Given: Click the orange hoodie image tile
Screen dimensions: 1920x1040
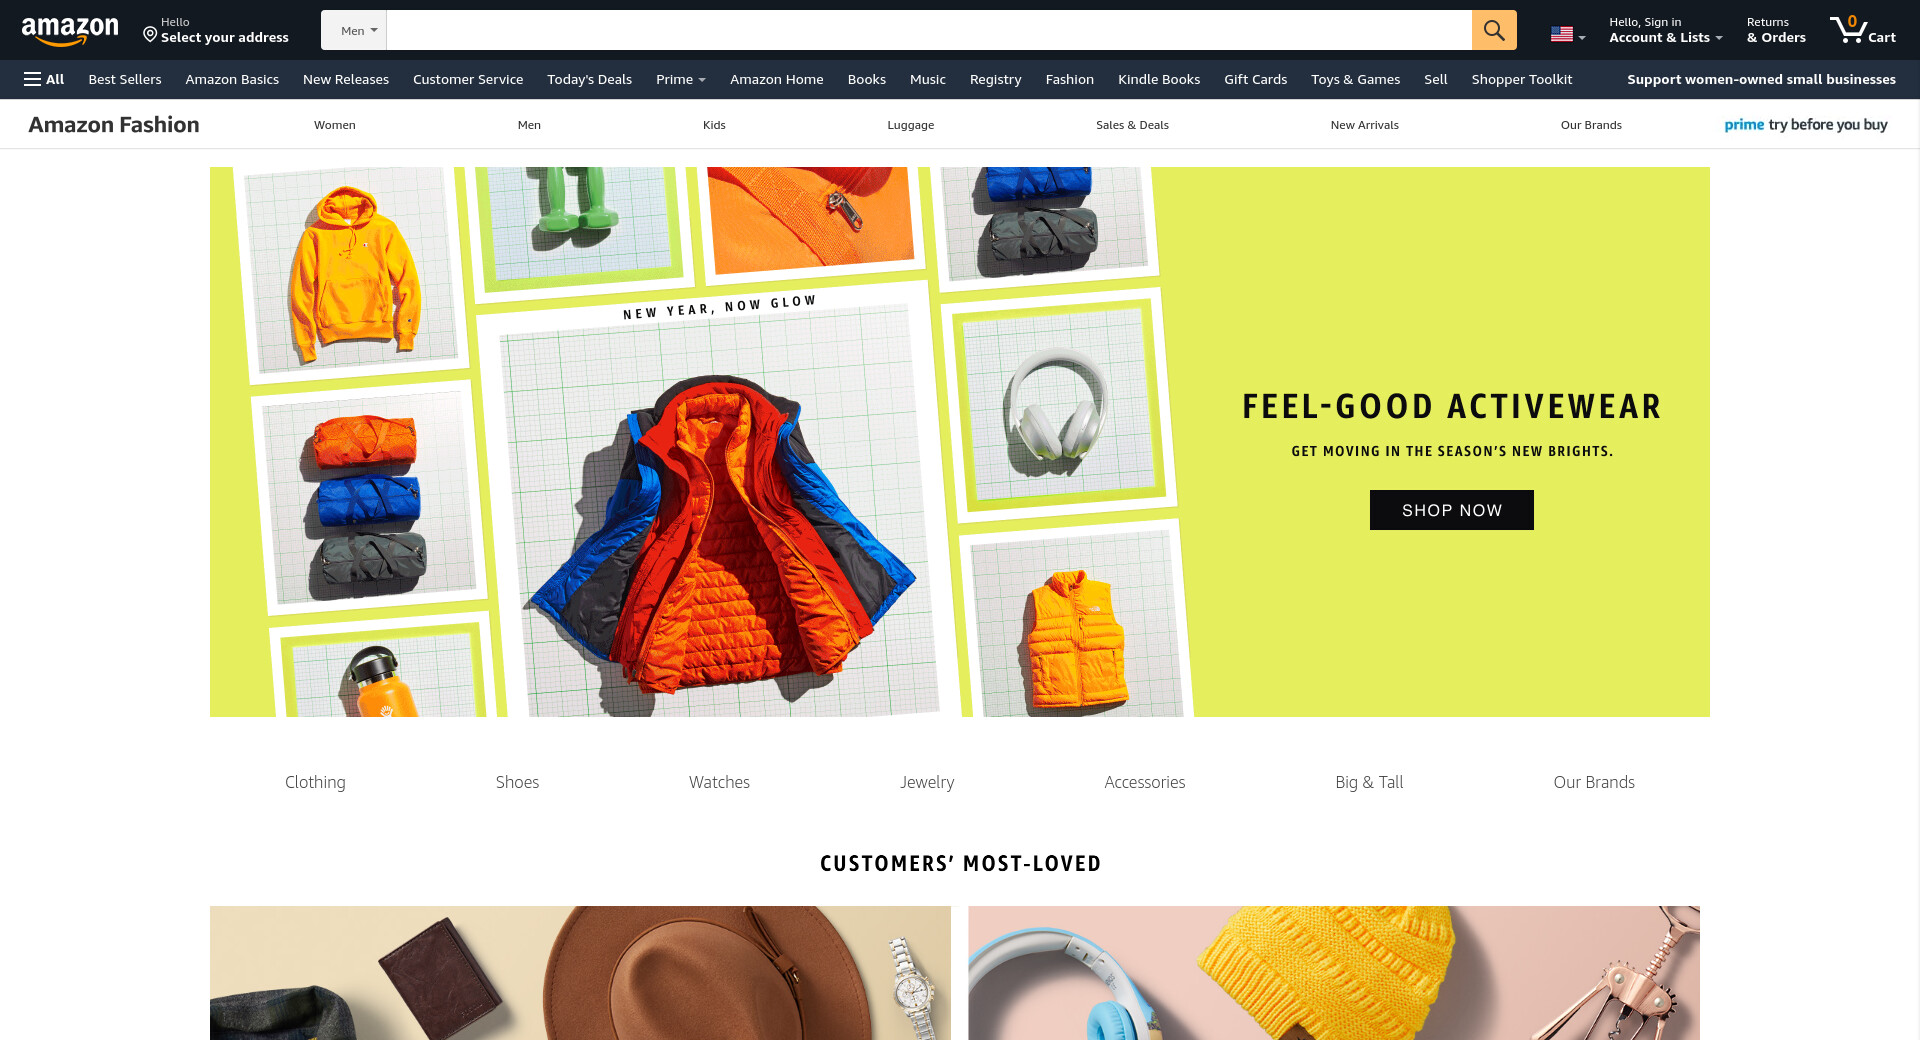Looking at the screenshot, I should pyautogui.click(x=350, y=272).
